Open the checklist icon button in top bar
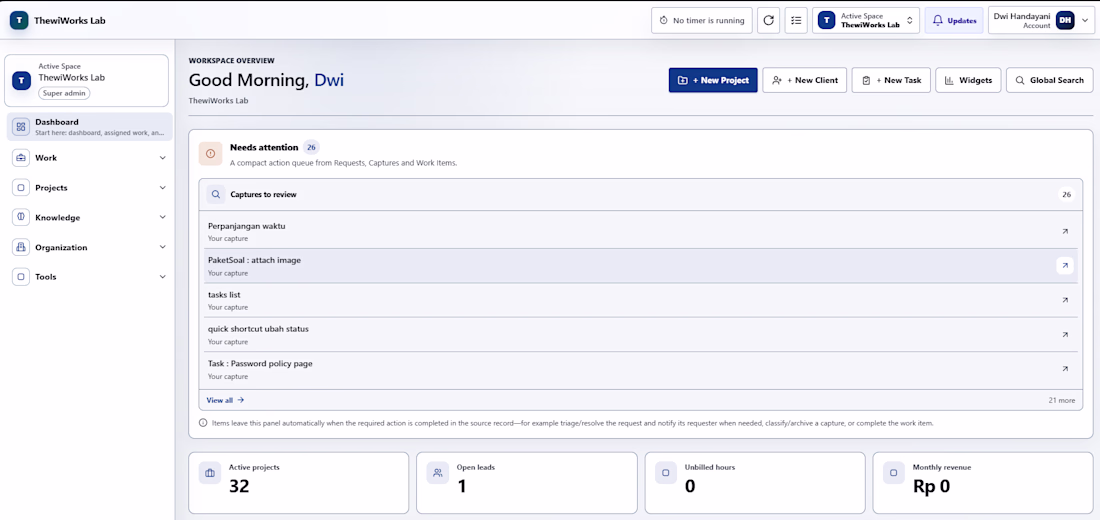The height and width of the screenshot is (520, 1100). [x=796, y=20]
